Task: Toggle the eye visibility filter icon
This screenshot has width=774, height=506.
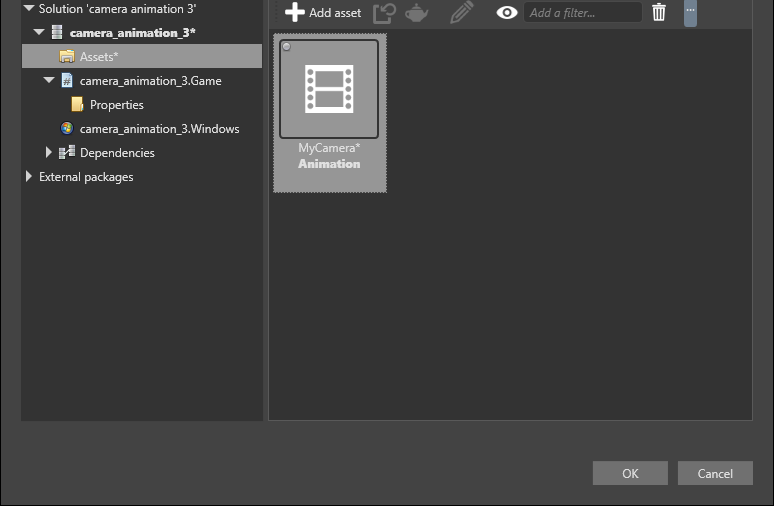Action: tap(506, 12)
